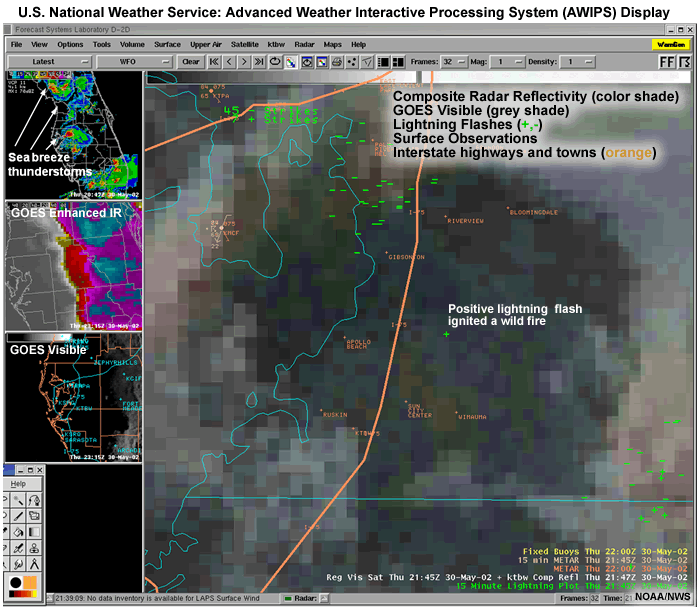Click the small icon after Radar label
Viewport: 700px width, 610px height.
click(324, 598)
